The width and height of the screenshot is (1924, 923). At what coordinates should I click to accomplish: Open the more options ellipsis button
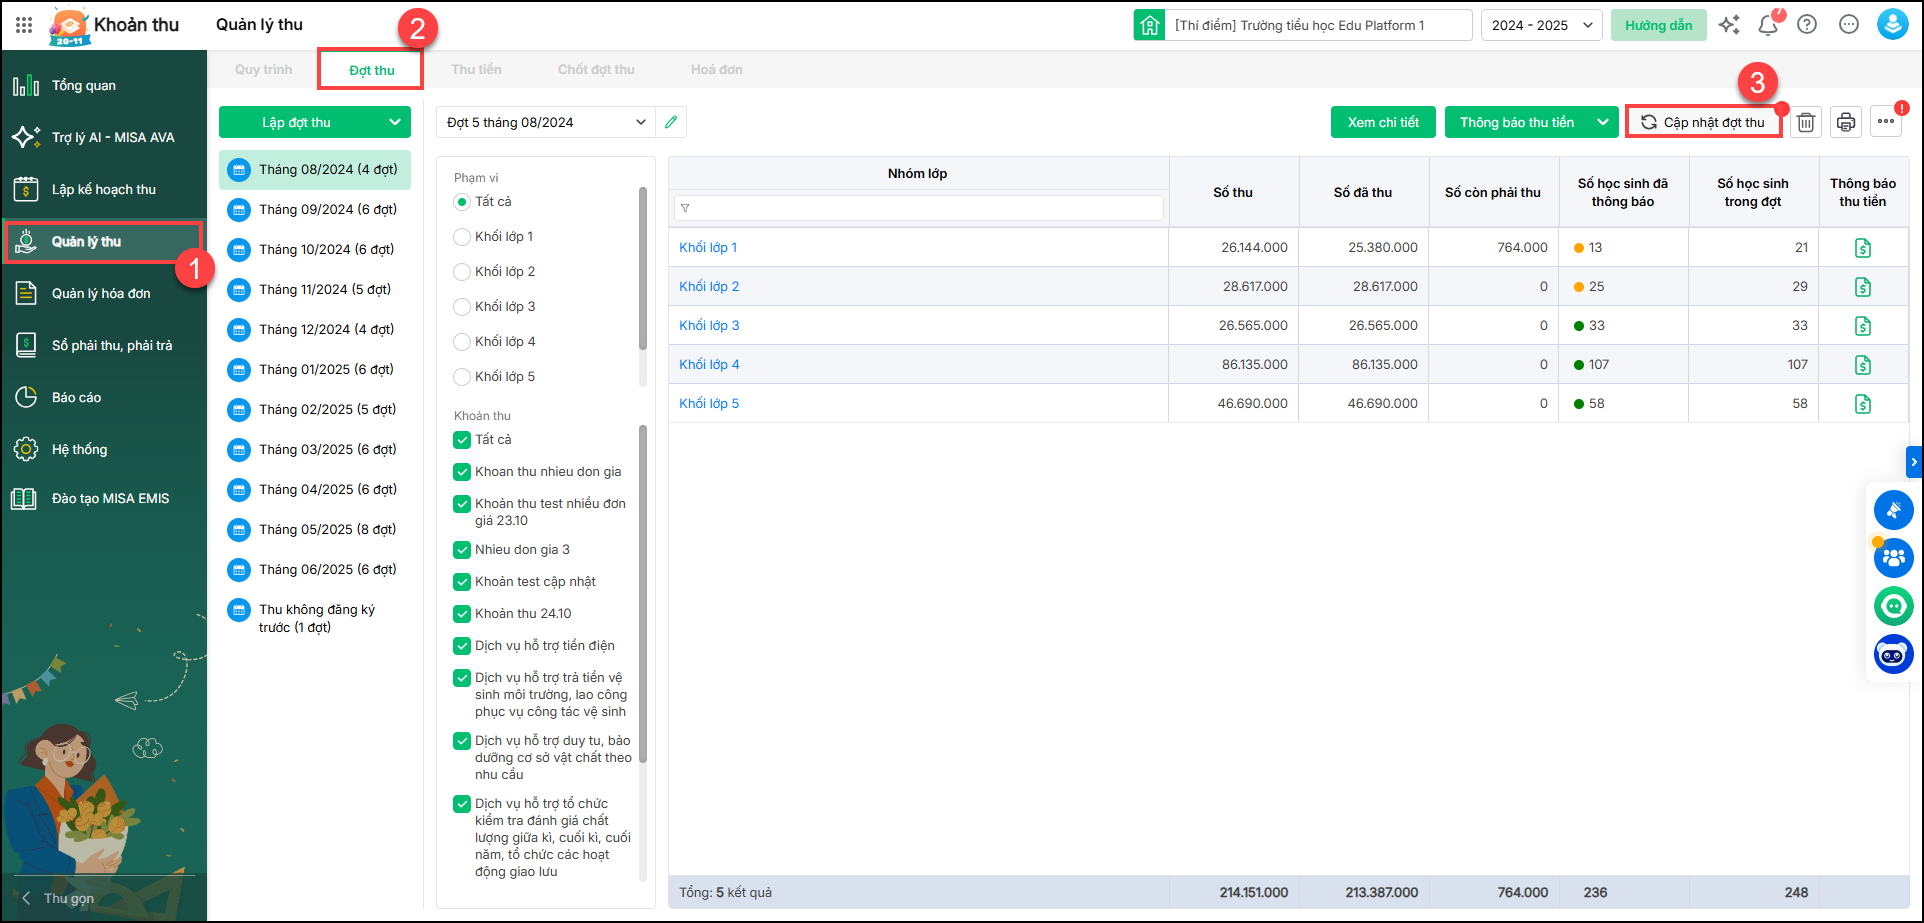click(1886, 122)
